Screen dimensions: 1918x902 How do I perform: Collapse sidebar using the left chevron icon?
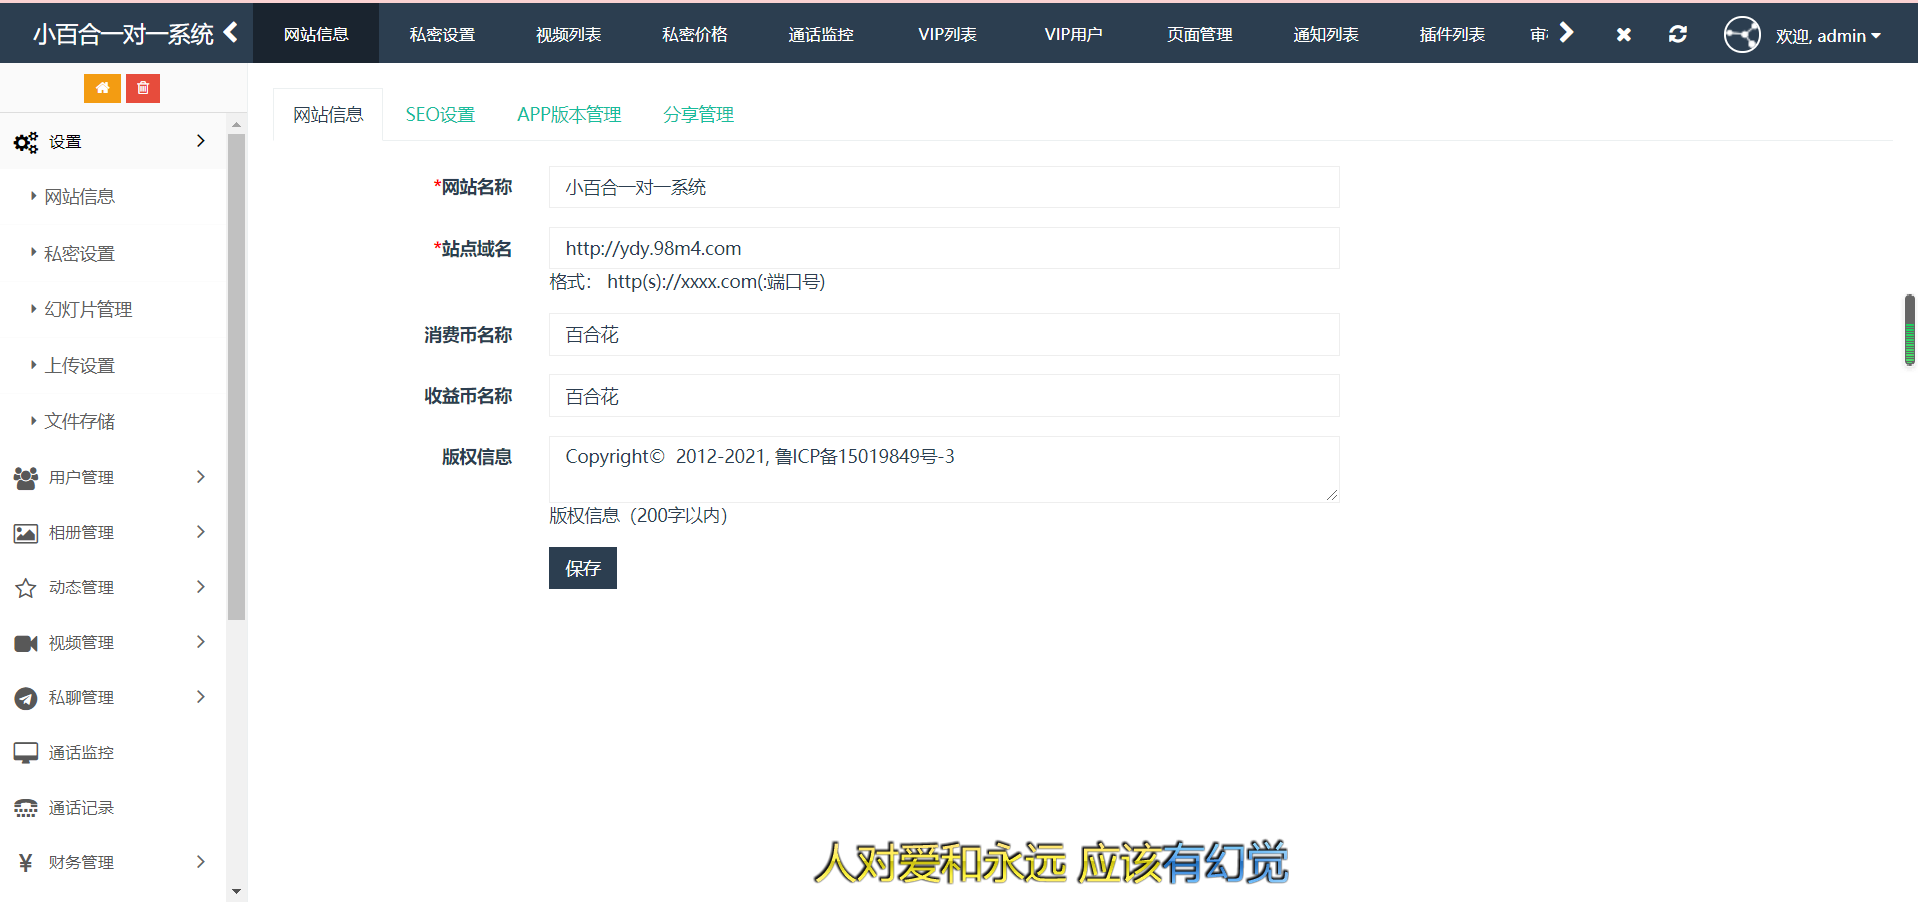[x=231, y=33]
